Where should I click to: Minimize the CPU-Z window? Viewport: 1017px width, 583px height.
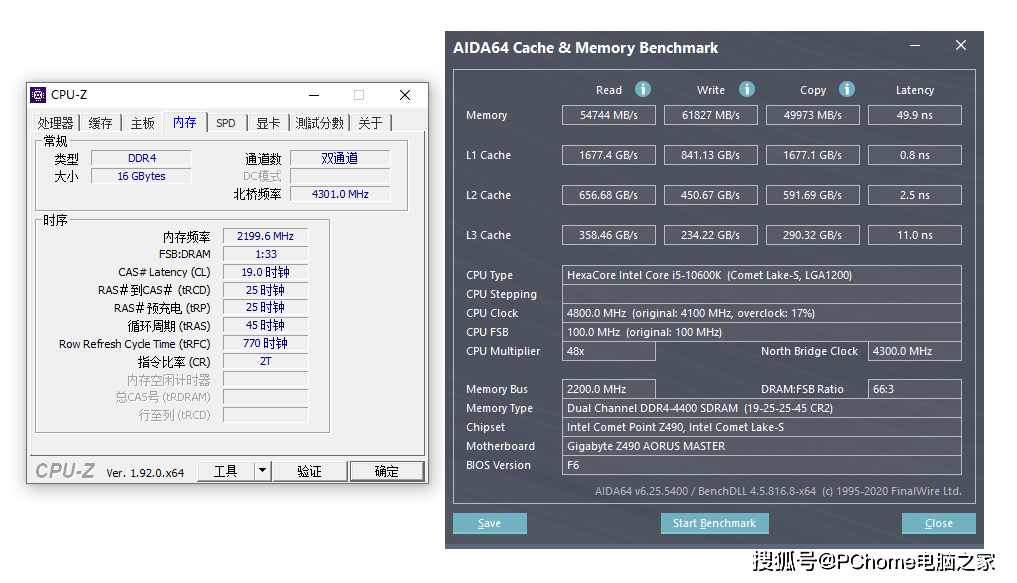[314, 95]
